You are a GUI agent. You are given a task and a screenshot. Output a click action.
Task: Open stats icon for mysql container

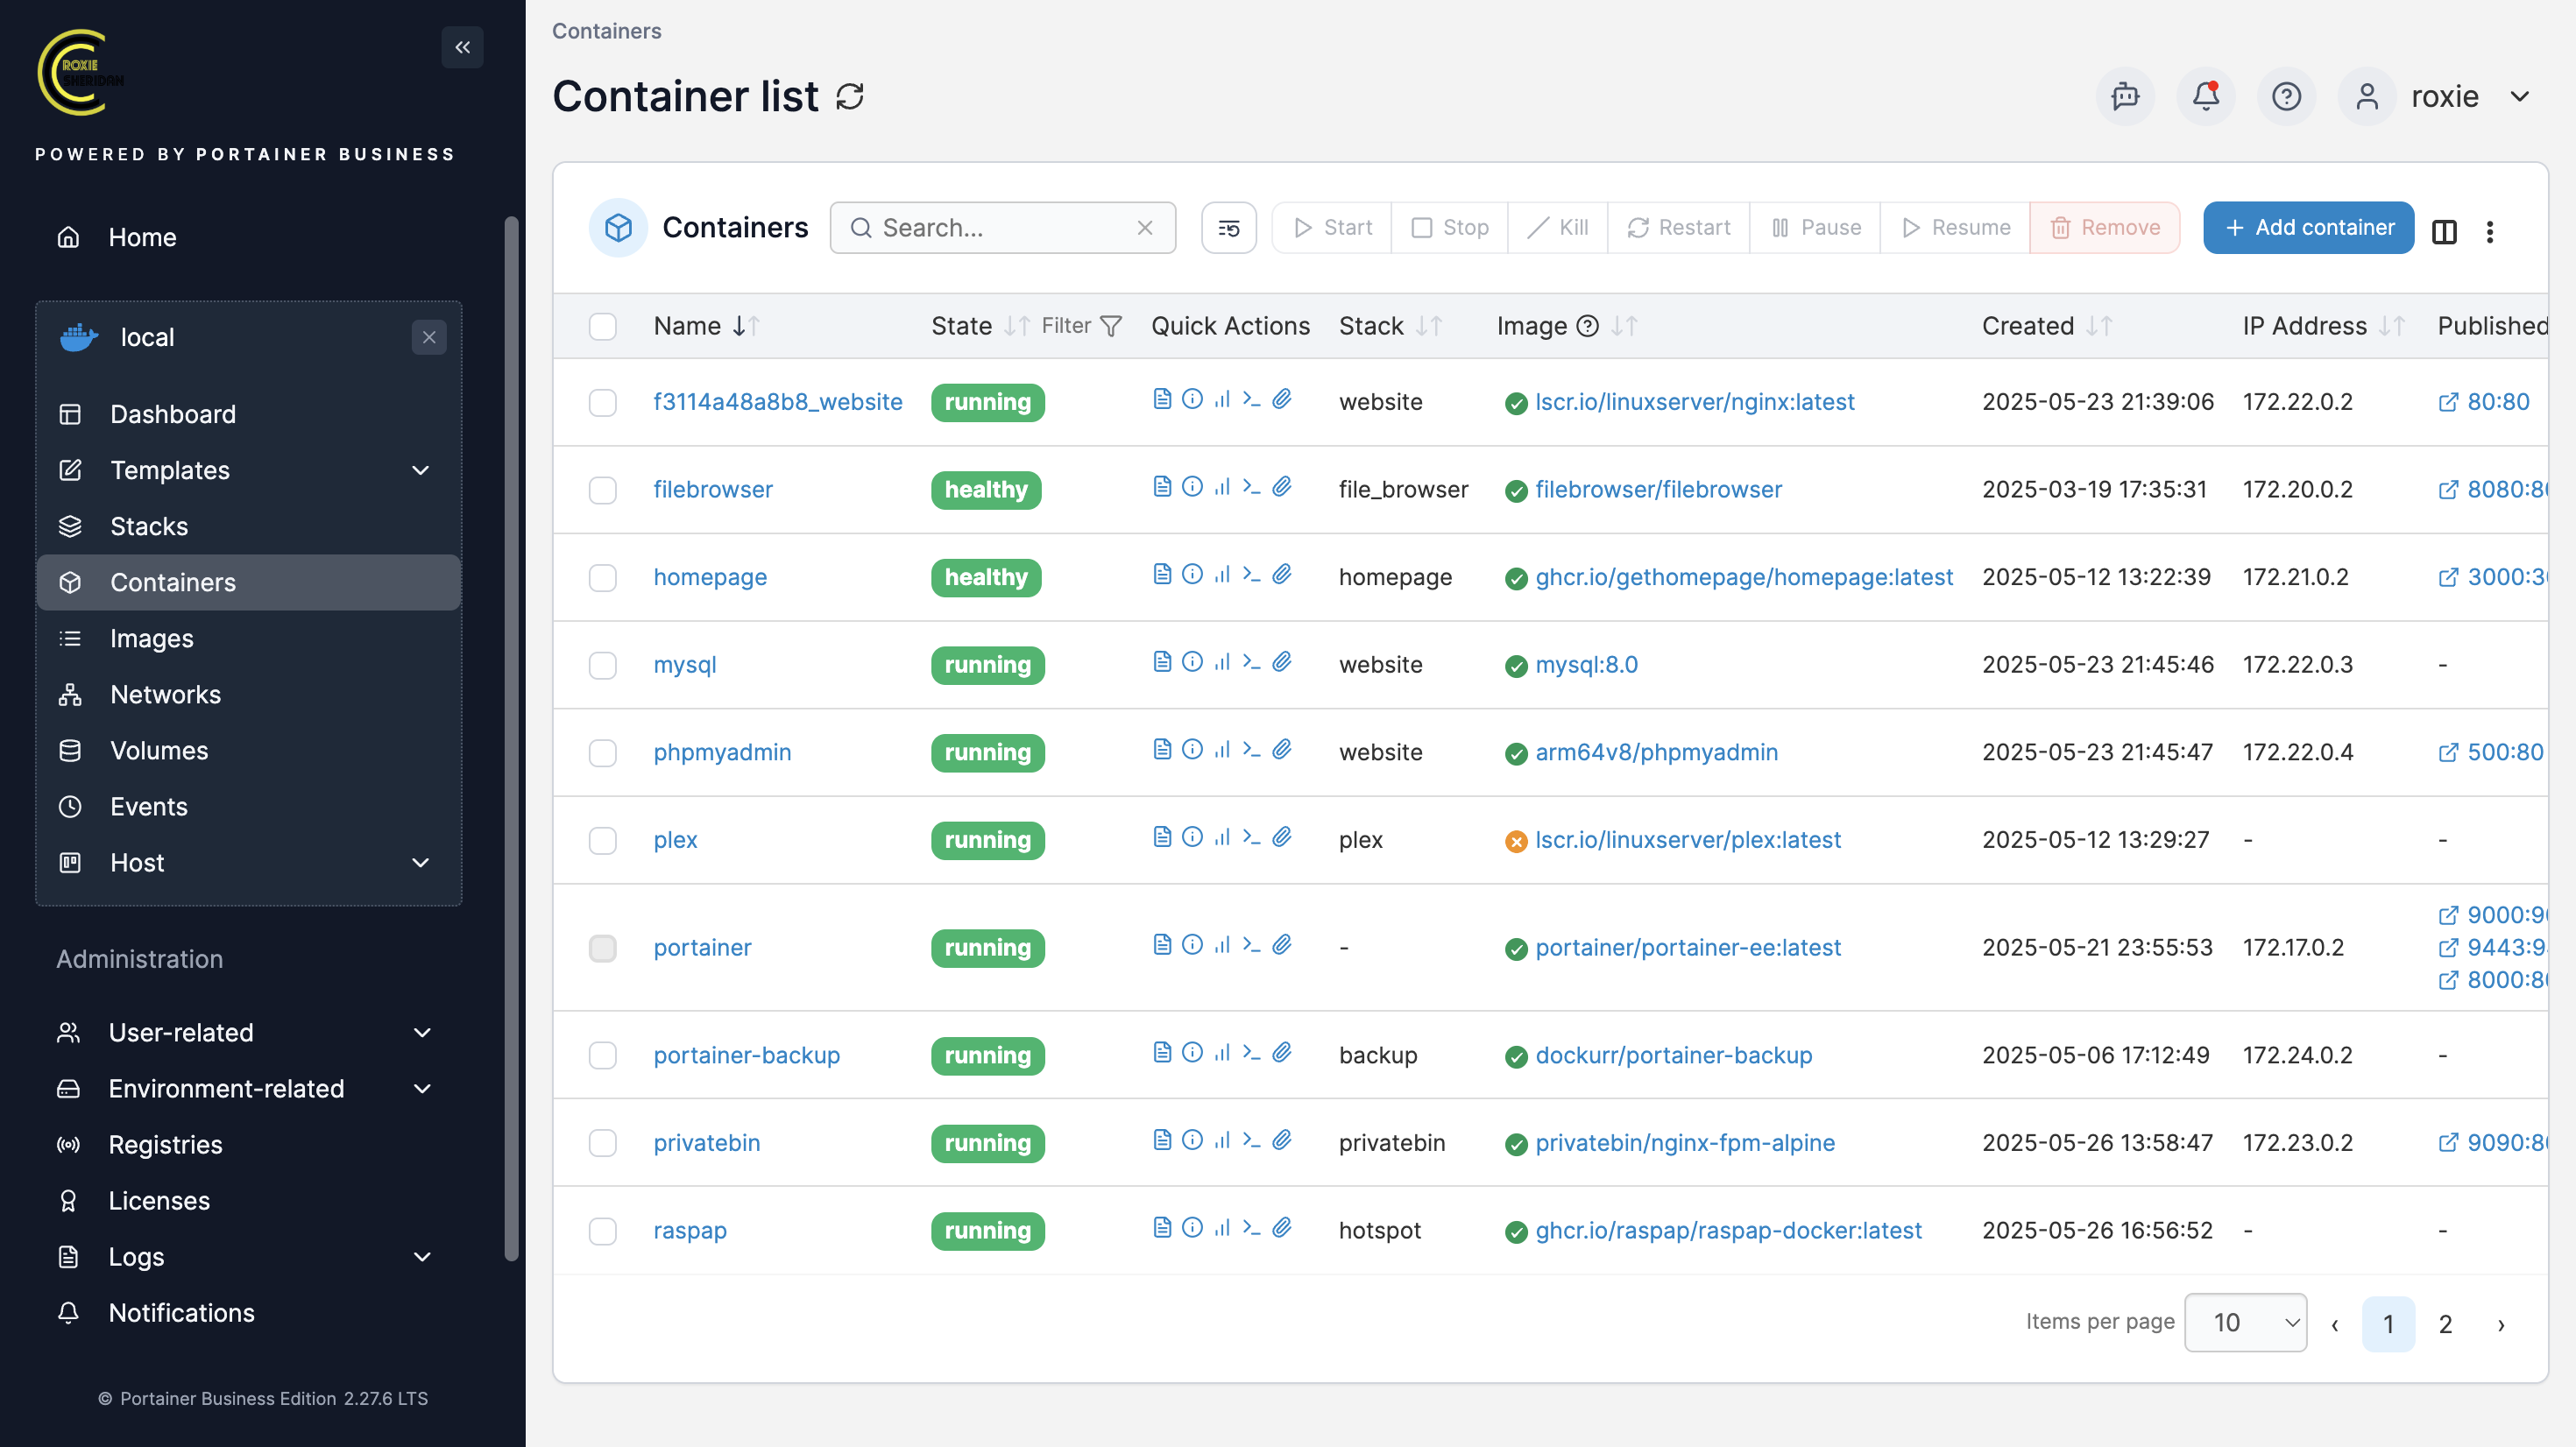coord(1222,661)
